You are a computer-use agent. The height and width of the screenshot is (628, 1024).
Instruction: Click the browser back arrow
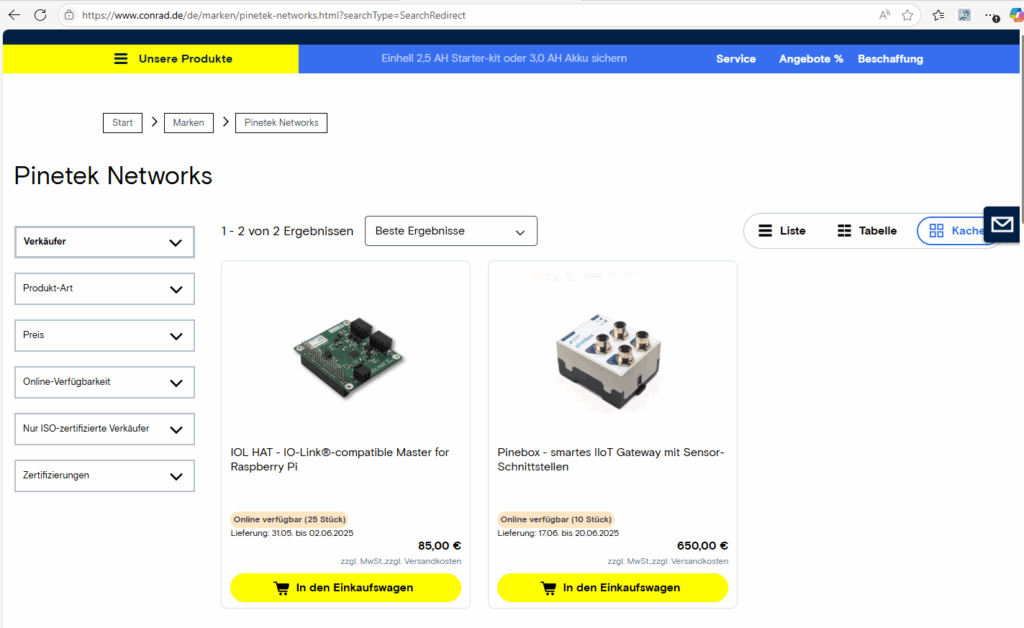click(14, 15)
